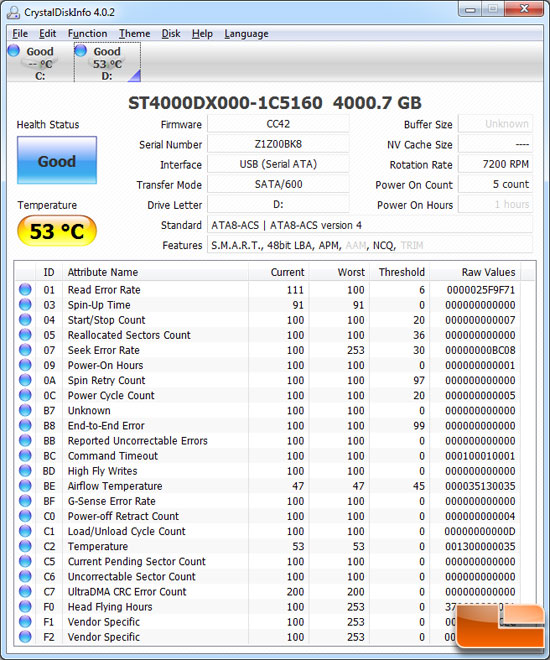Click the status orb for Start/Stop Count

tap(25, 320)
